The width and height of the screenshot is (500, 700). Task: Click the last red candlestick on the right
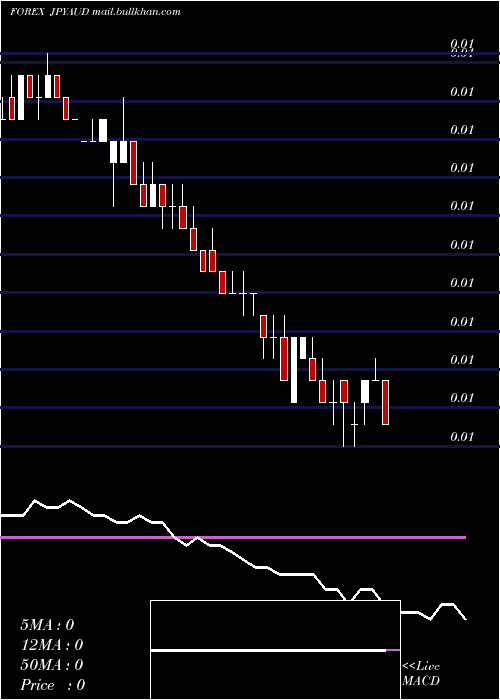[x=385, y=402]
